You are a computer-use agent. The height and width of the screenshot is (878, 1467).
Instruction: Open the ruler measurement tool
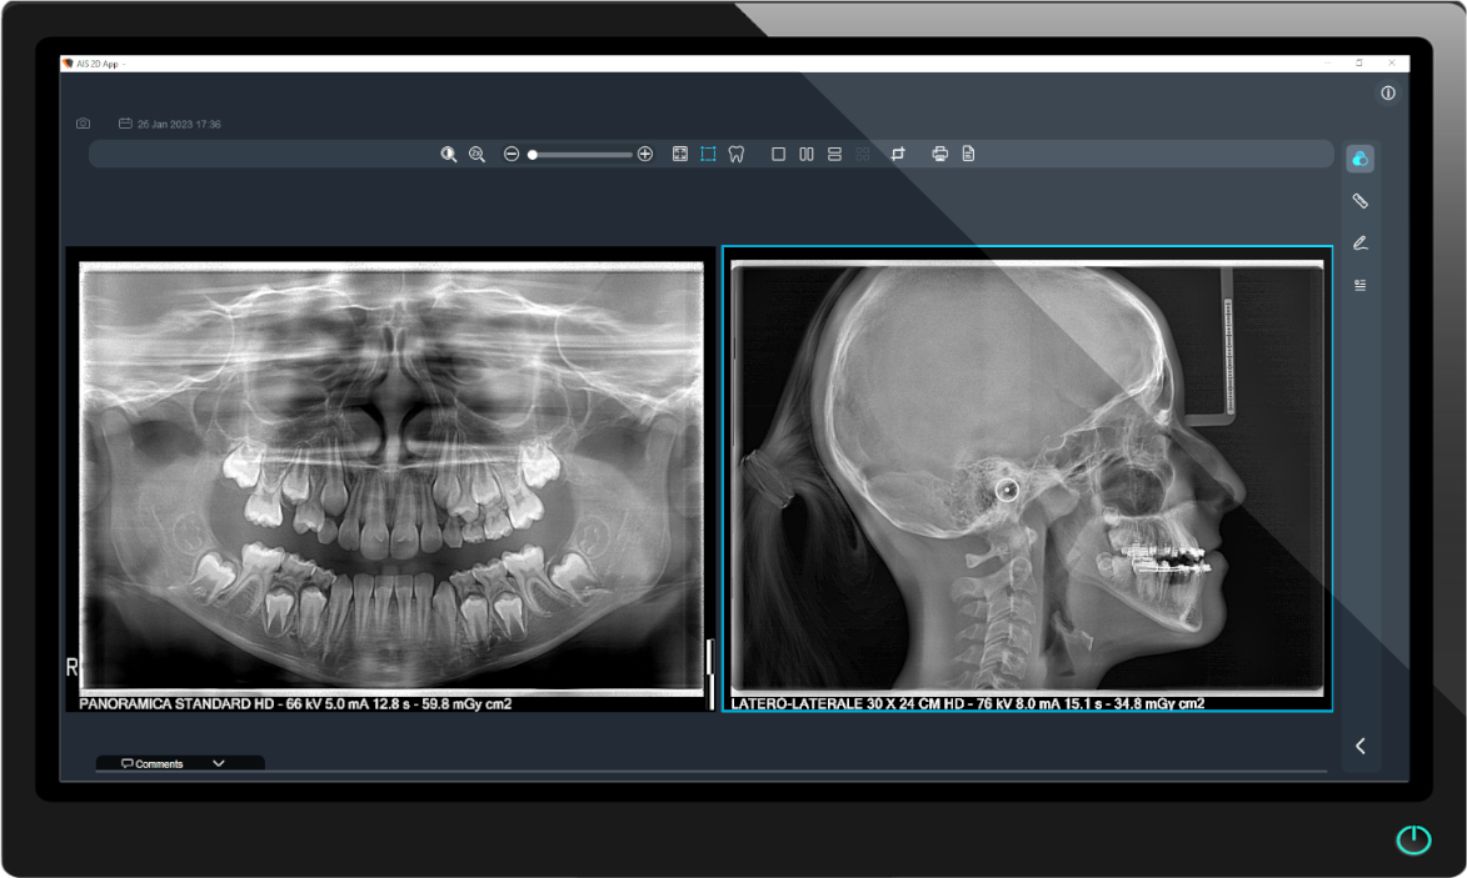tap(1360, 201)
